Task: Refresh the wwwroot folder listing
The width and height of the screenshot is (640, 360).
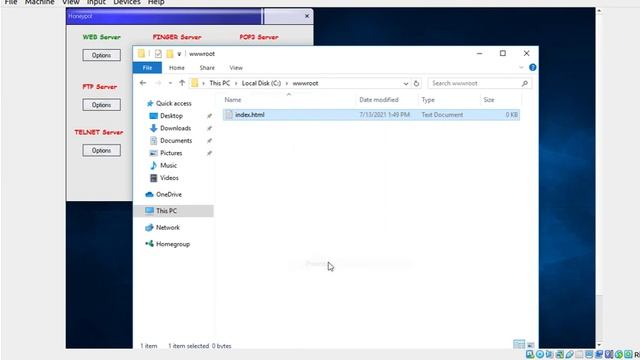Action: (x=416, y=83)
